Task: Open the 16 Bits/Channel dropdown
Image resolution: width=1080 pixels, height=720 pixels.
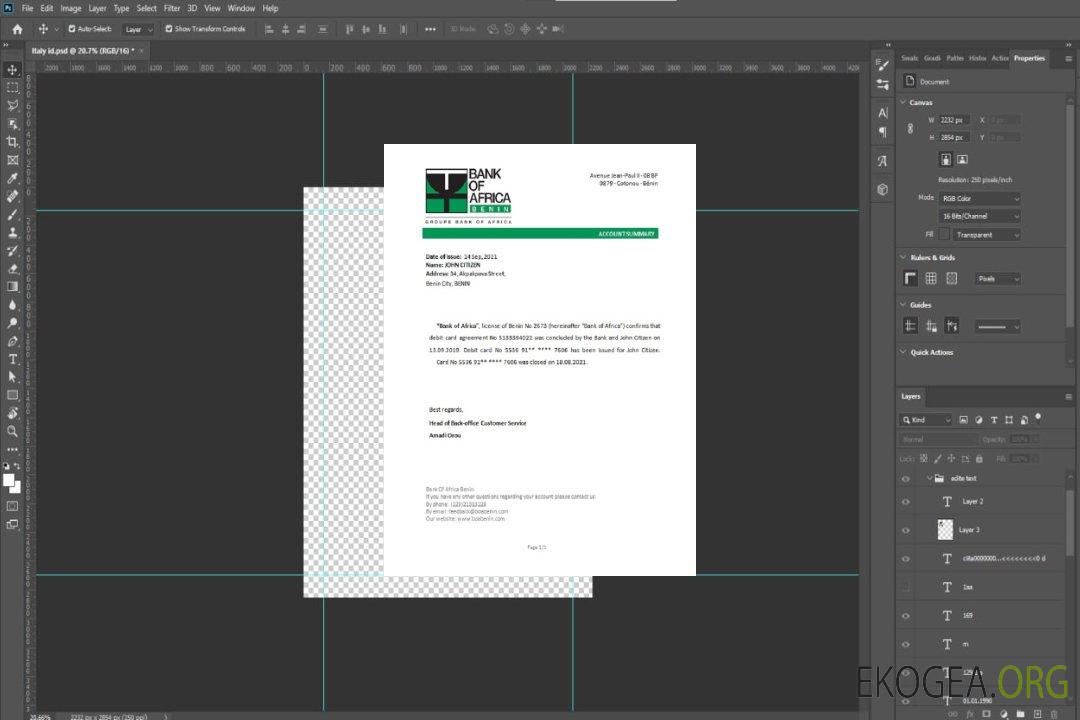Action: click(979, 216)
